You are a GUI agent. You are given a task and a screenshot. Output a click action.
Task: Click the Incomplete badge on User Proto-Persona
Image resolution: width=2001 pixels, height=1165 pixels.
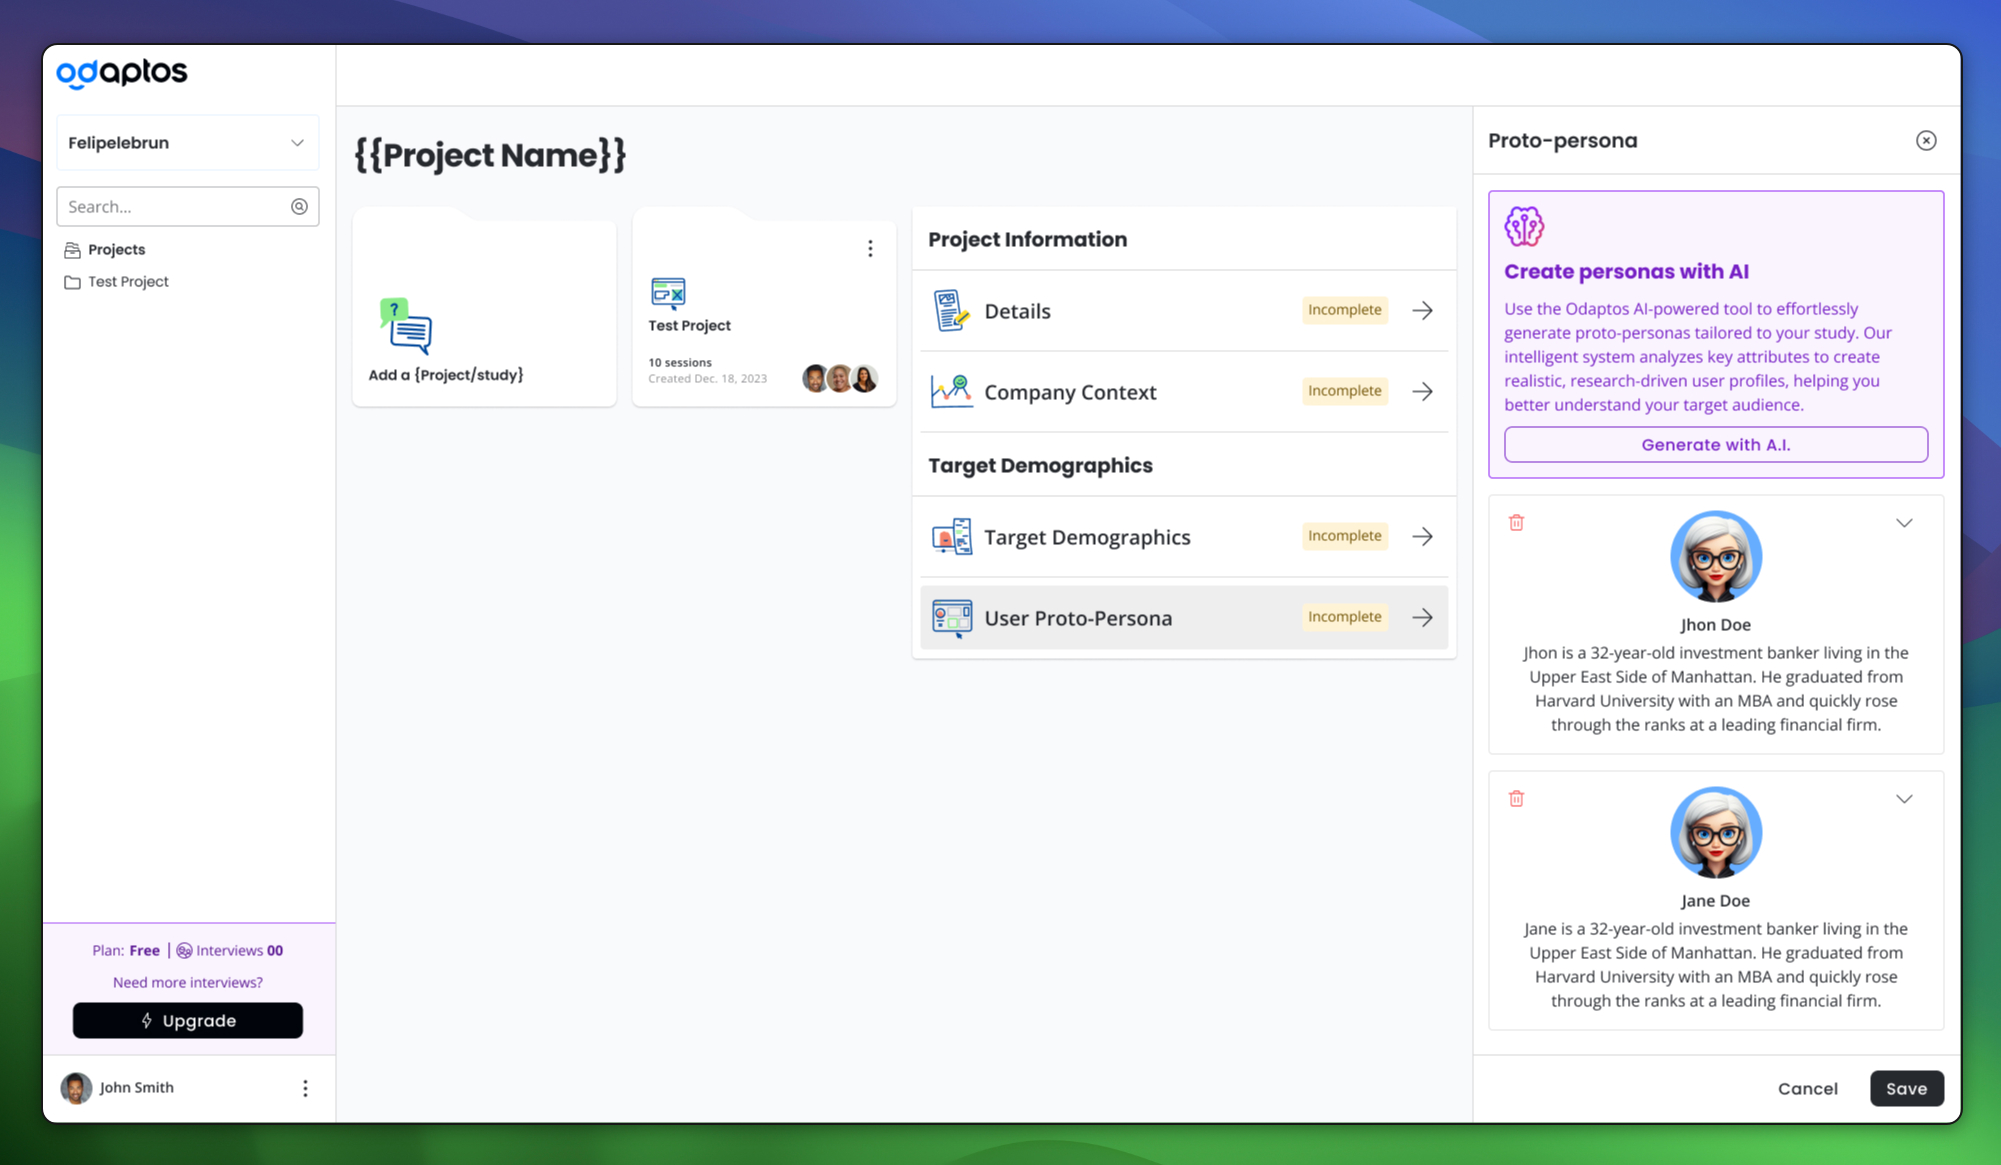tap(1344, 617)
